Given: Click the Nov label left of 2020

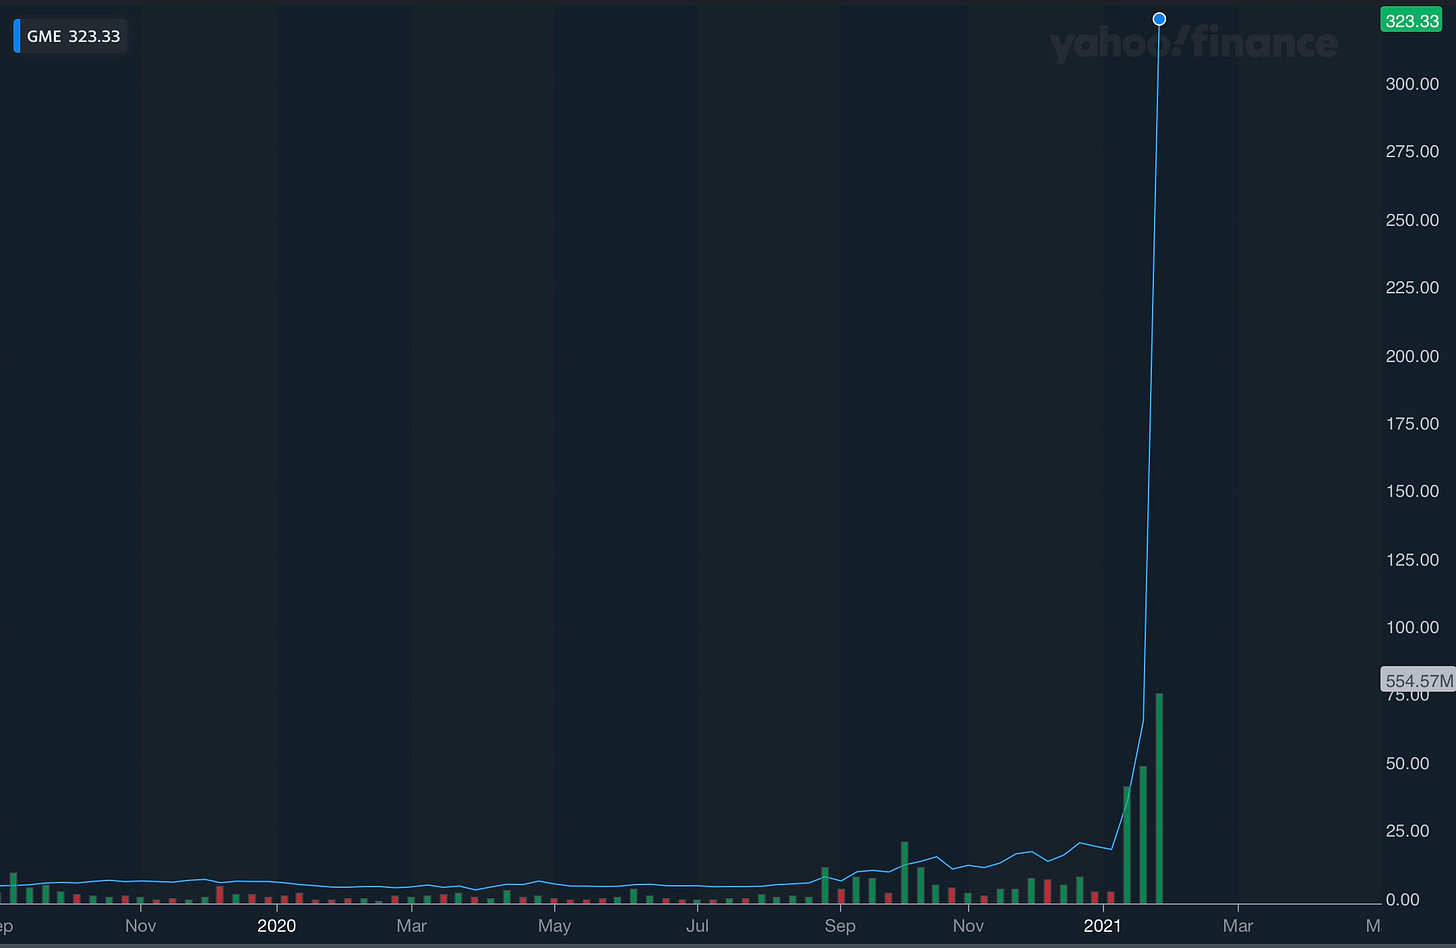Looking at the screenshot, I should tap(140, 925).
